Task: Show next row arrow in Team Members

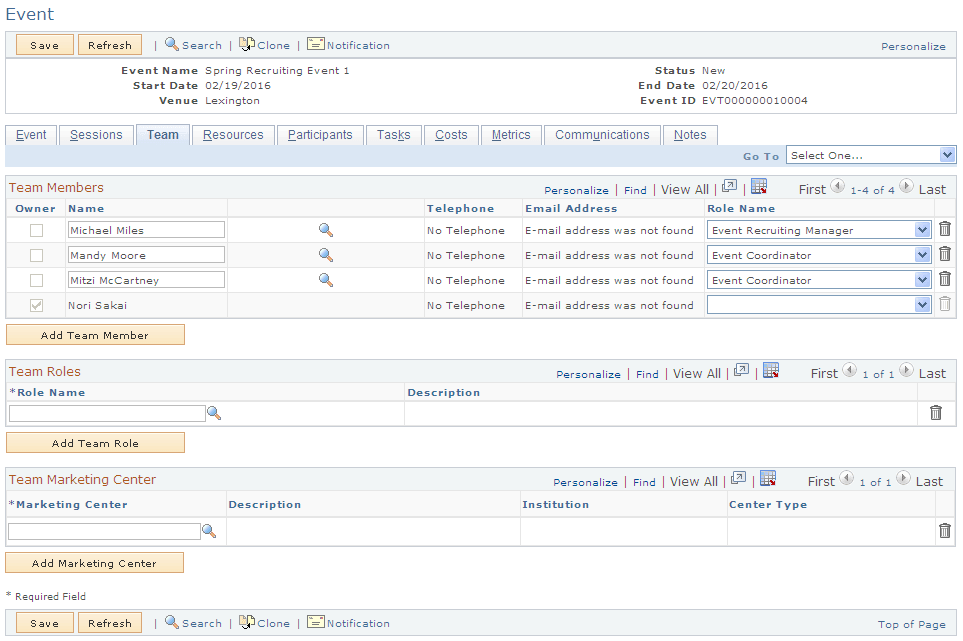Action: pyautogui.click(x=906, y=186)
